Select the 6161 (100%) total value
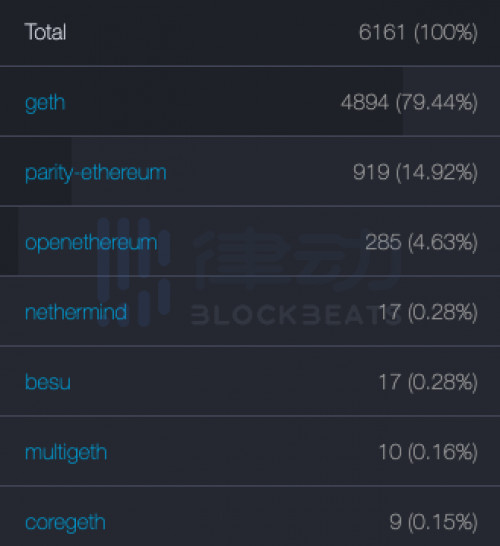Image resolution: width=500 pixels, height=546 pixels. [418, 32]
